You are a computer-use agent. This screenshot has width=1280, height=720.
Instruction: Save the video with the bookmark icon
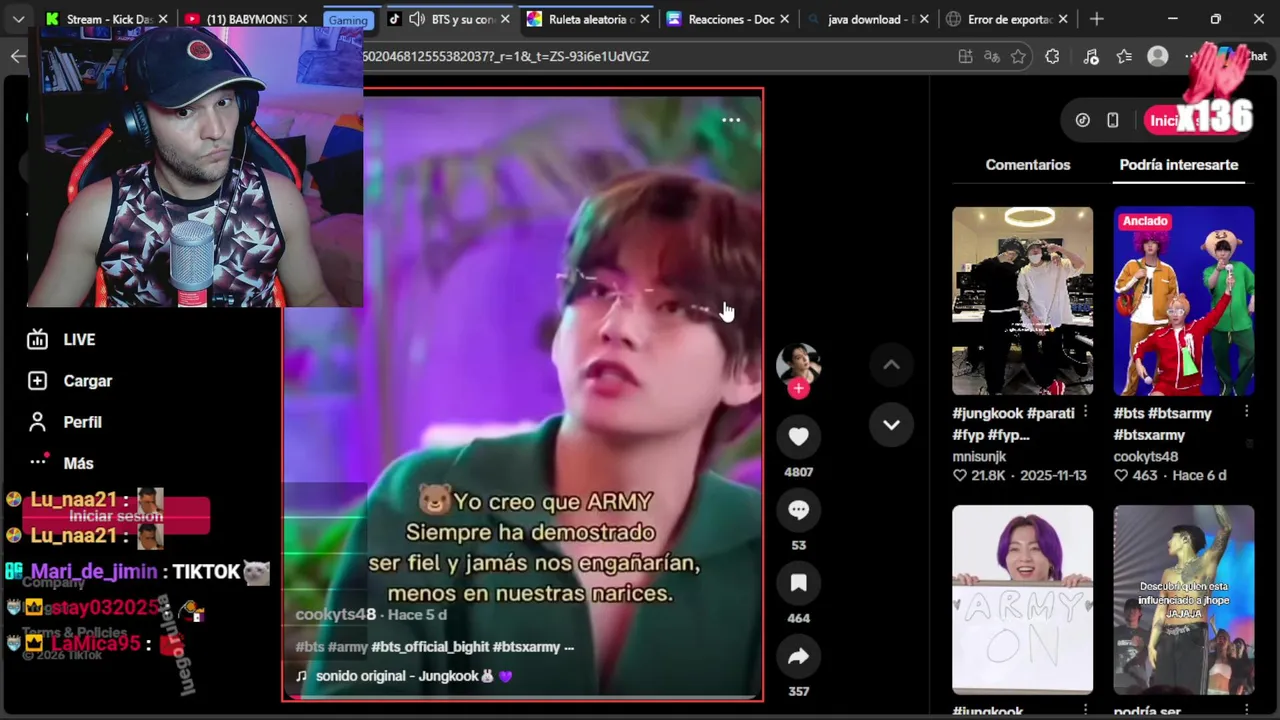coord(798,583)
